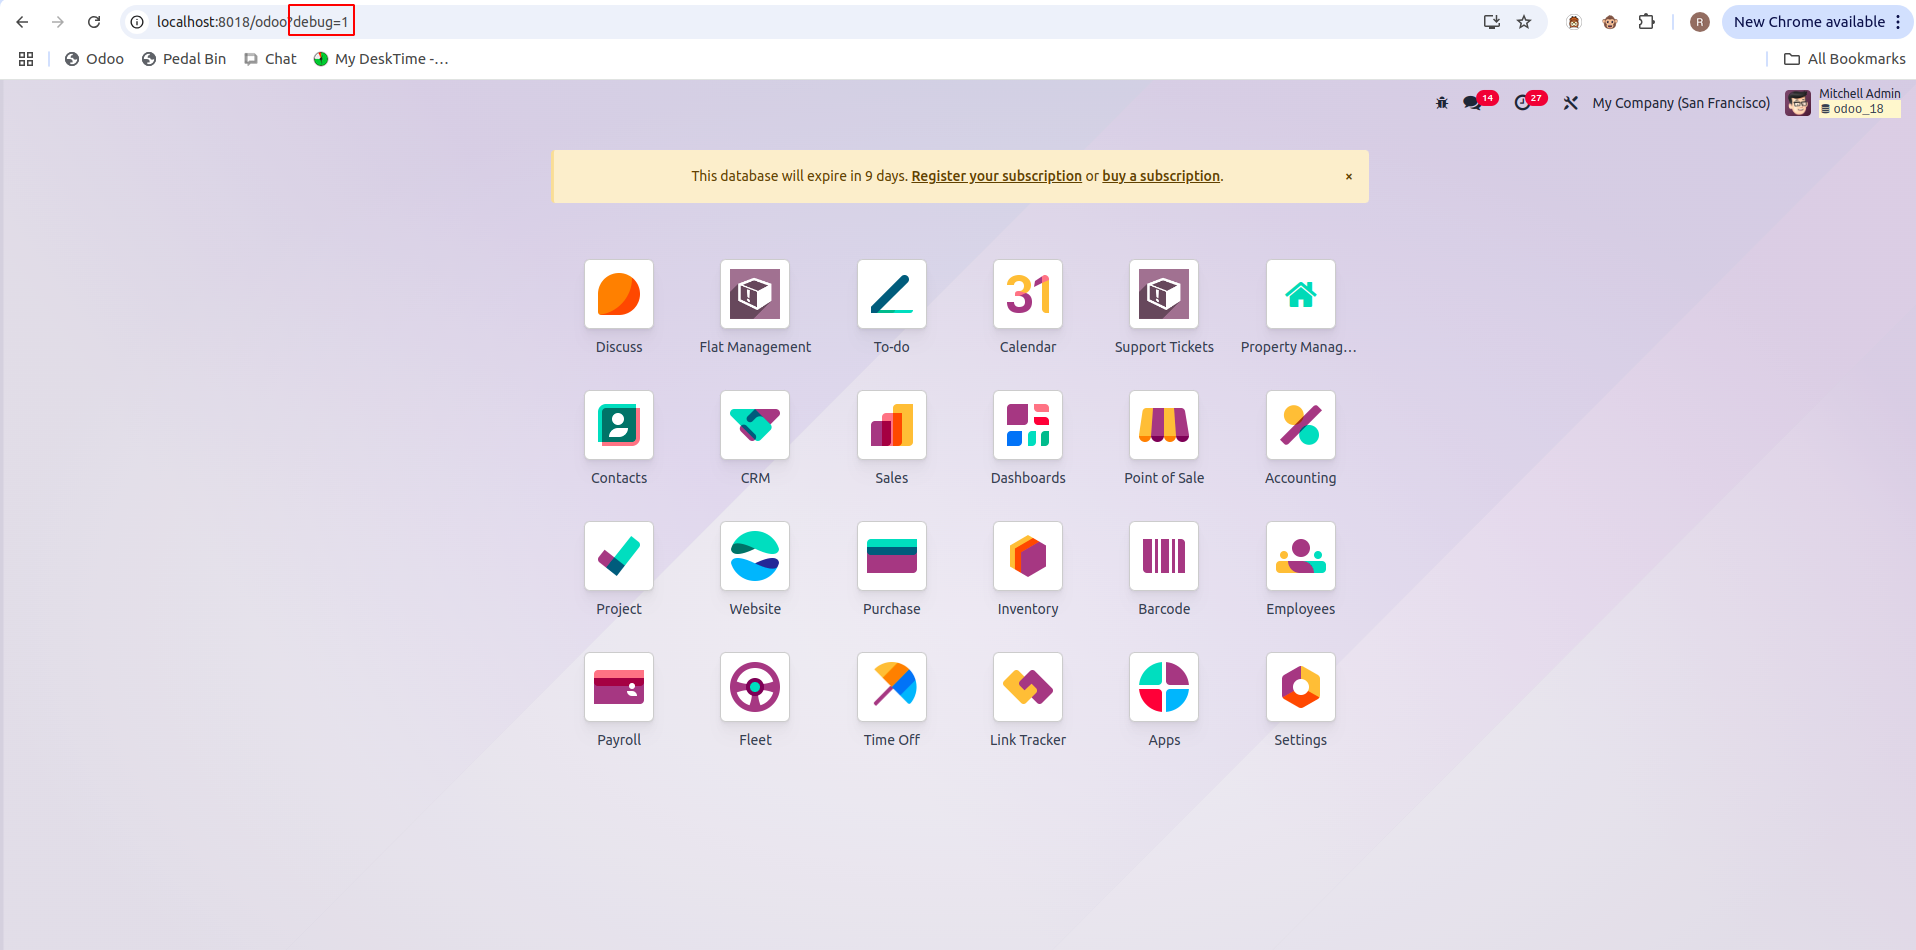Open the Sales app
Image resolution: width=1916 pixels, height=950 pixels.
pyautogui.click(x=892, y=425)
